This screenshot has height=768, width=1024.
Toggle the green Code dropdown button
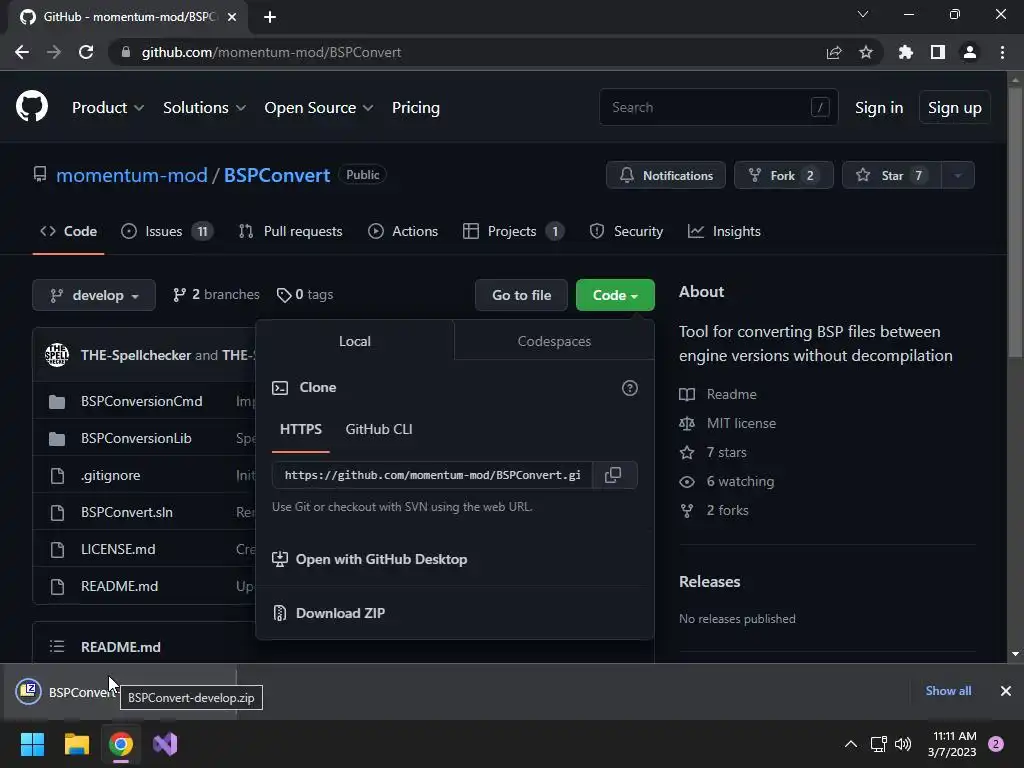[x=615, y=295]
